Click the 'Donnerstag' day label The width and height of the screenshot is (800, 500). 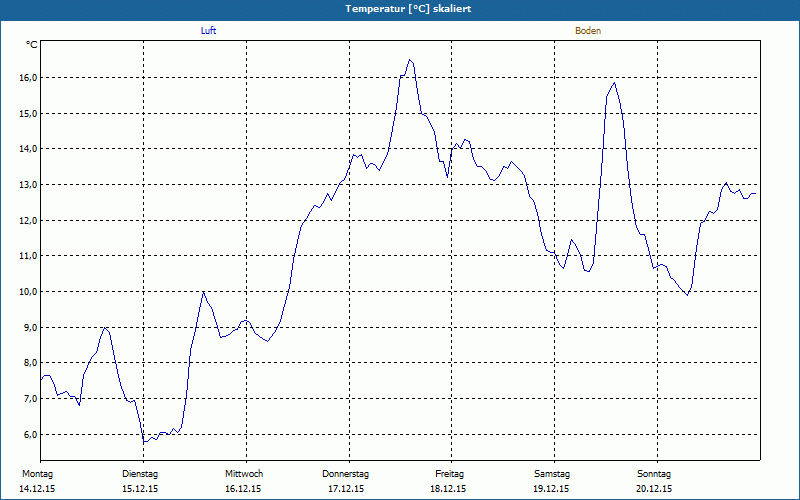click(x=345, y=473)
